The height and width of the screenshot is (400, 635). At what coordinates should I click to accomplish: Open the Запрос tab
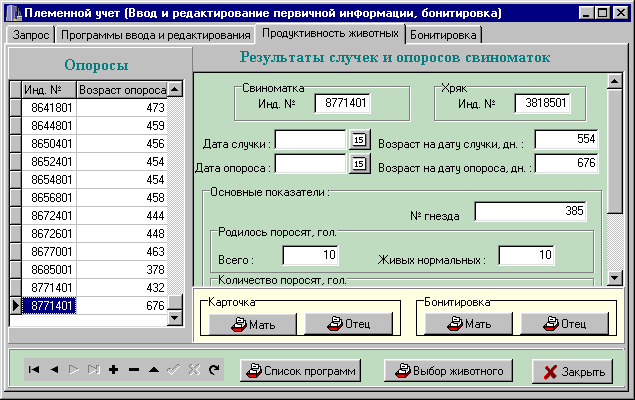31,35
